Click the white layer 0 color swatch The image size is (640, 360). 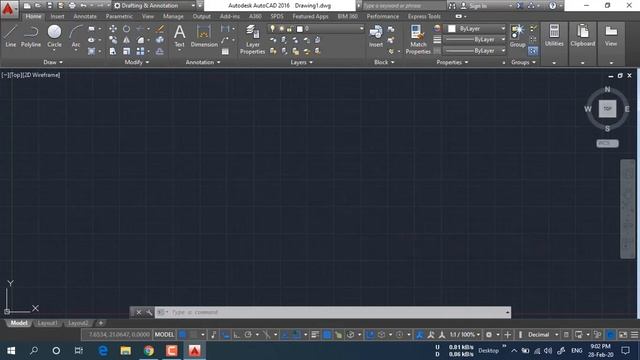[300, 29]
